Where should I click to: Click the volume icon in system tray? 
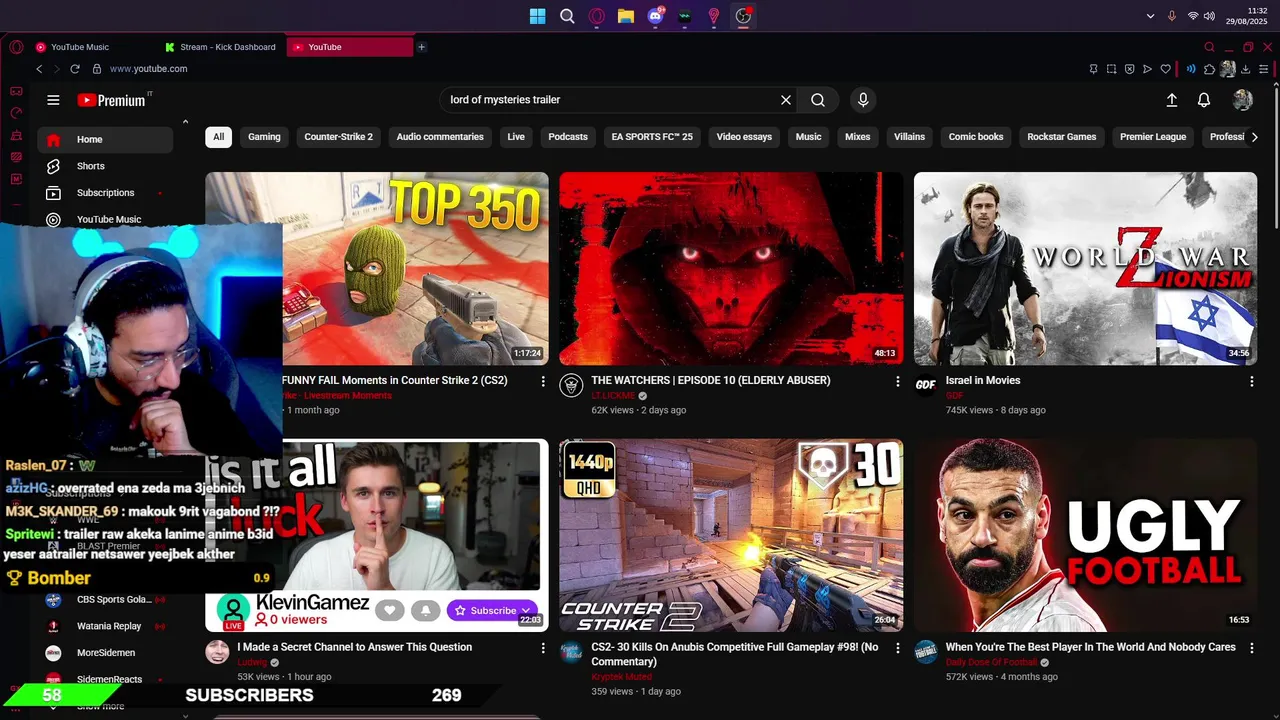[x=1209, y=16]
